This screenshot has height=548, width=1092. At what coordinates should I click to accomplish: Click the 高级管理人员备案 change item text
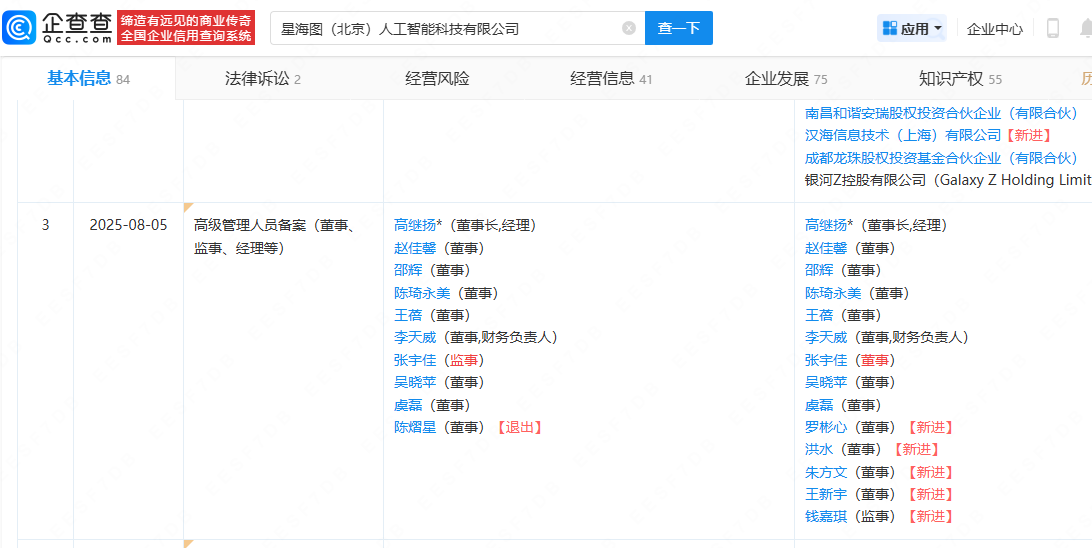pyautogui.click(x=276, y=237)
